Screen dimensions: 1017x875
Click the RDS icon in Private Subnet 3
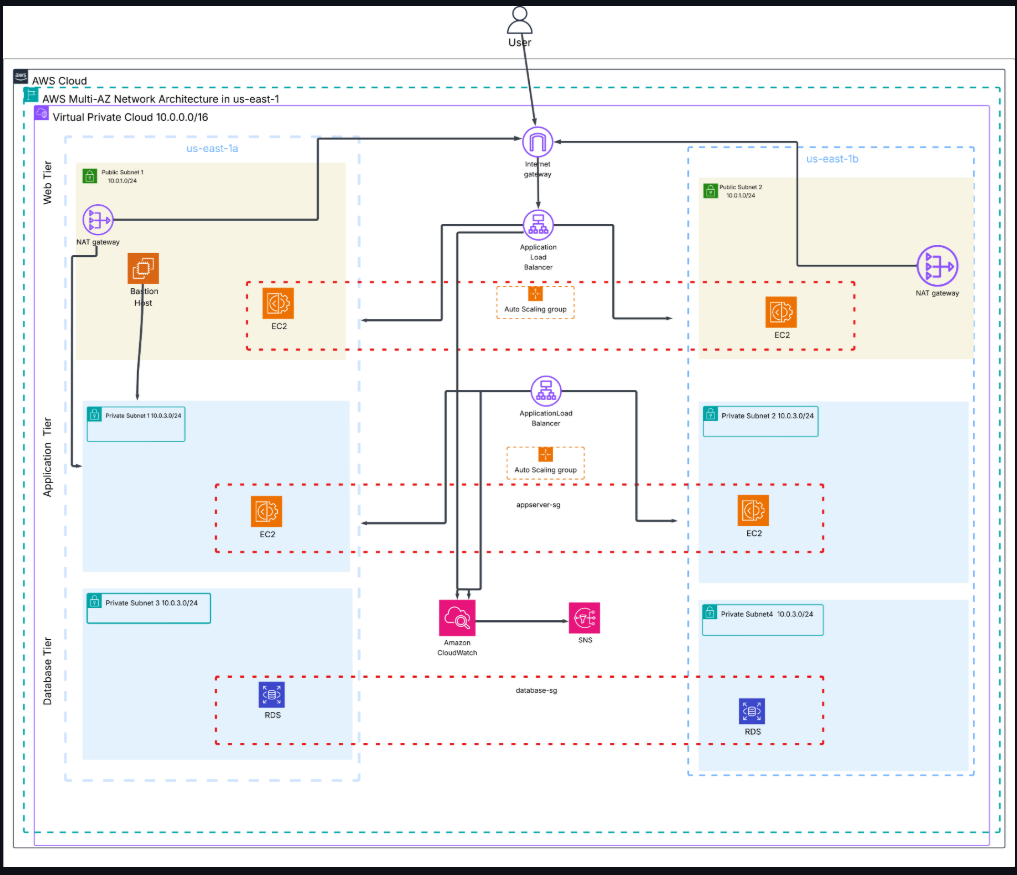click(270, 695)
